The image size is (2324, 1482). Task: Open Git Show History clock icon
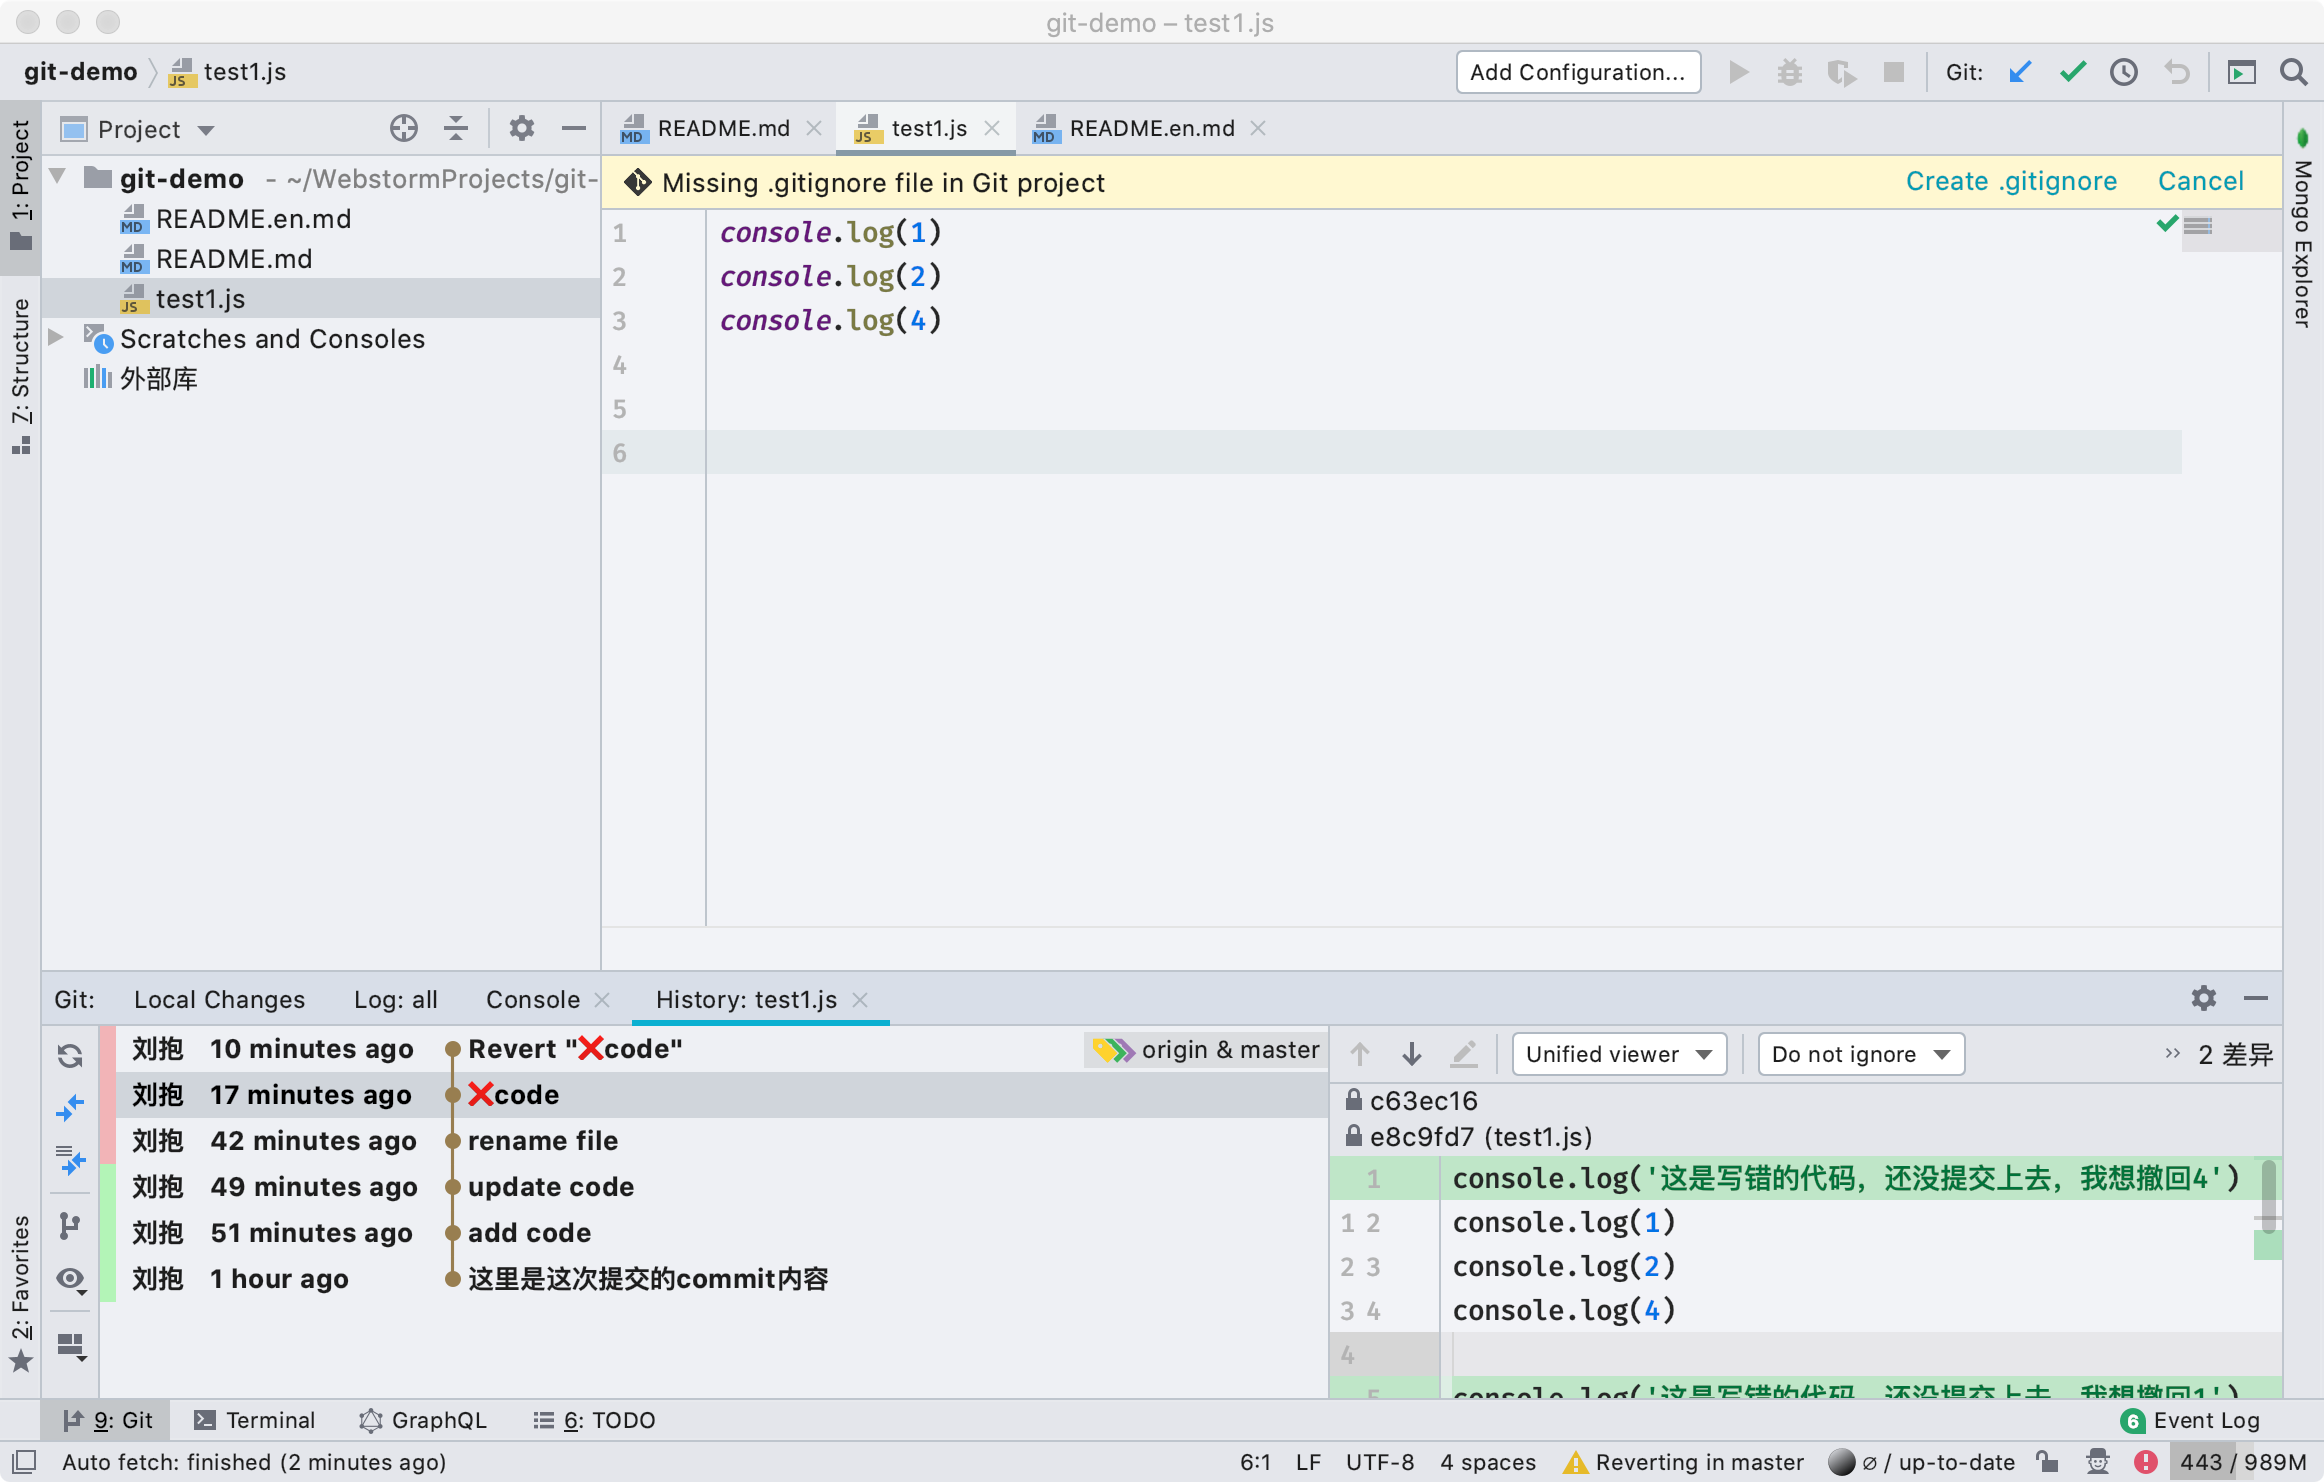point(2124,72)
